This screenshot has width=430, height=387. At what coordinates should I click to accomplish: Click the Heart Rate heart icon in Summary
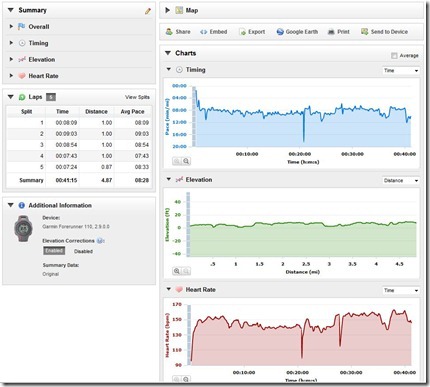(22, 76)
